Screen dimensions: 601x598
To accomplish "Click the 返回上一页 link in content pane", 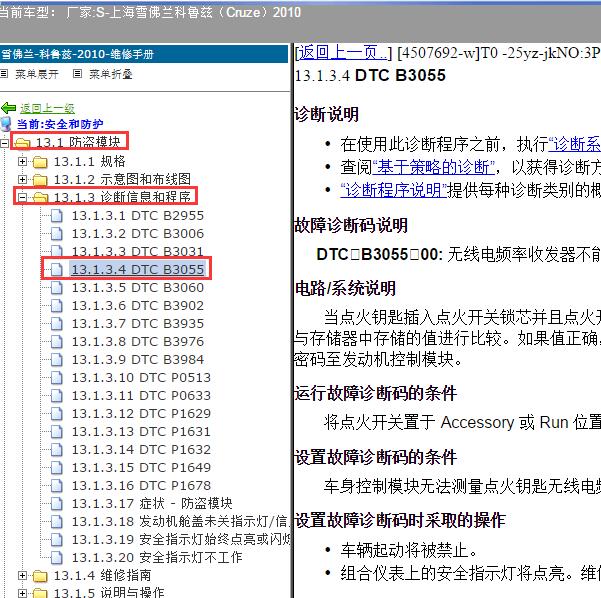I will click(x=343, y=53).
